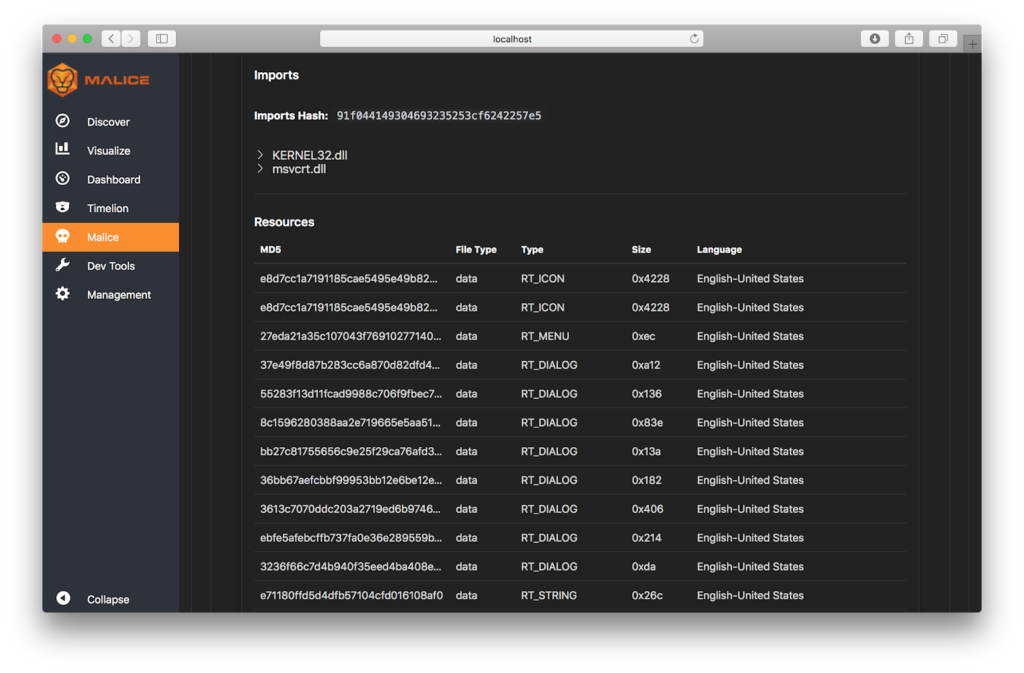Click MD5 27eda21a35c107043f76910277140...
This screenshot has width=1024, height=673.
pyautogui.click(x=351, y=336)
